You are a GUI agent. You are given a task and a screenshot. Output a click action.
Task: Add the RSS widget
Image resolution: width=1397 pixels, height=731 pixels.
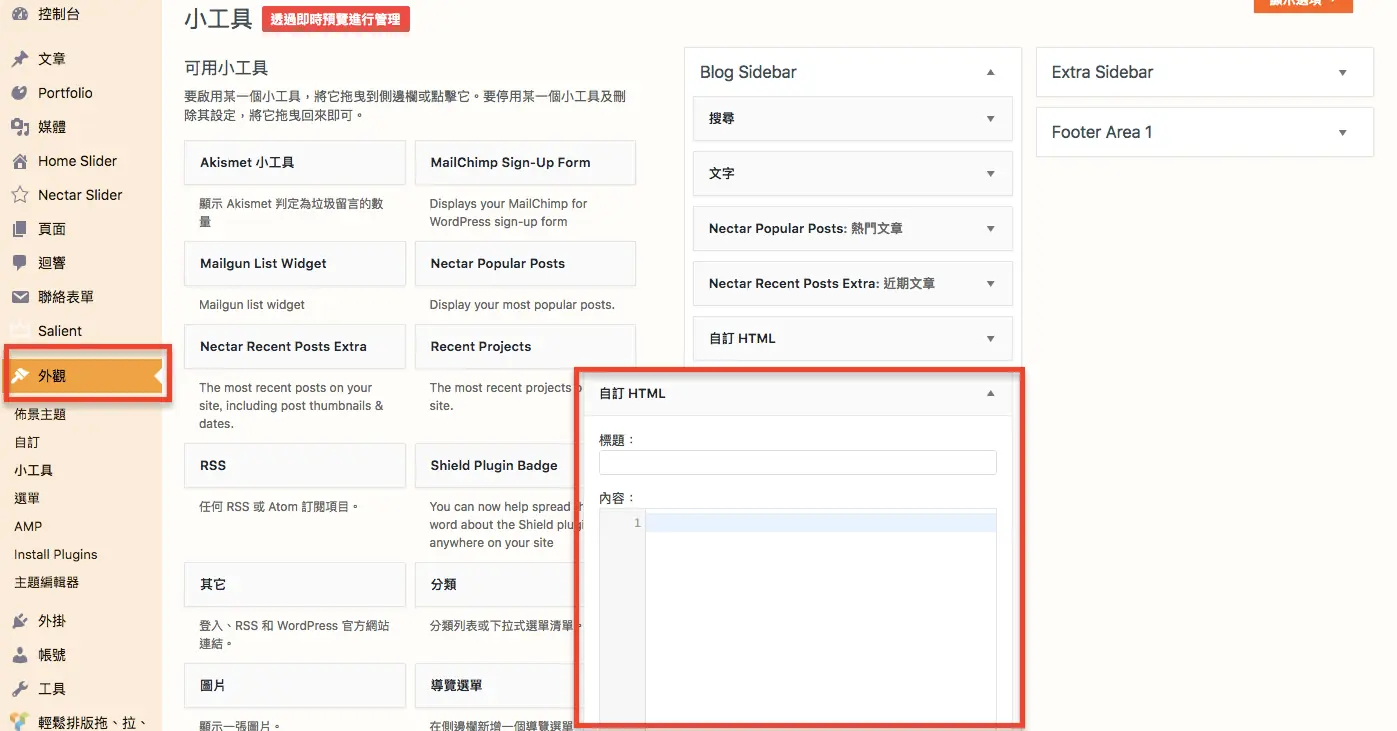point(295,465)
